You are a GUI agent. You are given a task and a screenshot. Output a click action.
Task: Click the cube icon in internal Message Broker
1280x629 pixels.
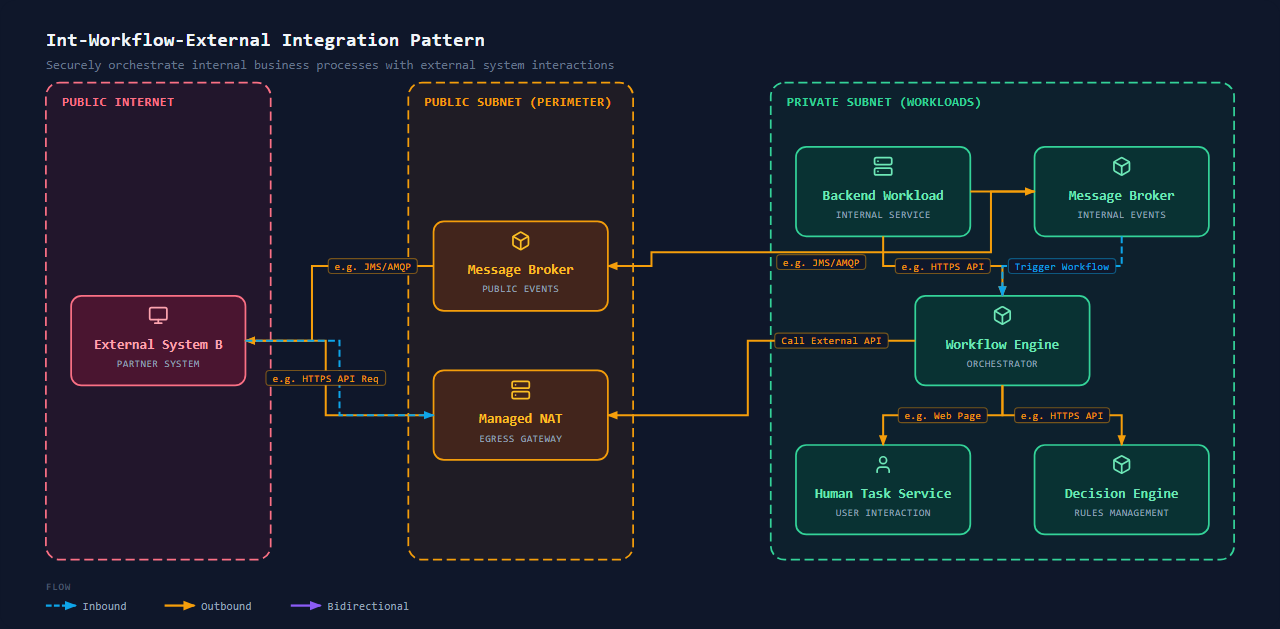coord(1121,166)
